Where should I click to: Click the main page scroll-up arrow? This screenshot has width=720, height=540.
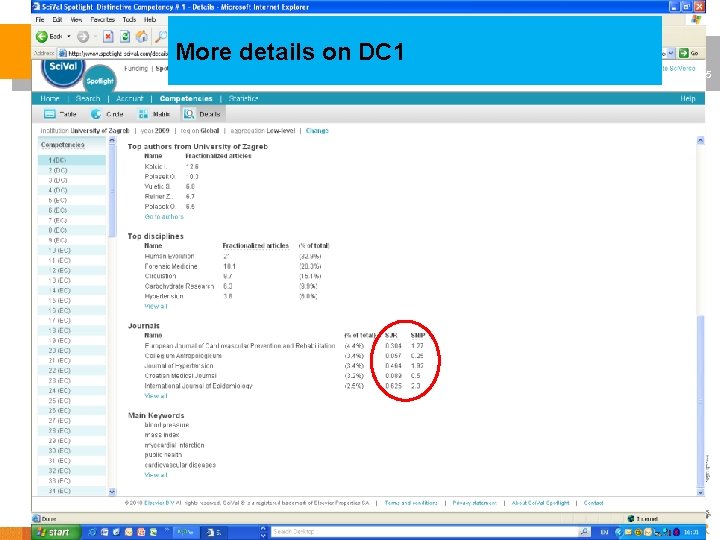tap(700, 141)
